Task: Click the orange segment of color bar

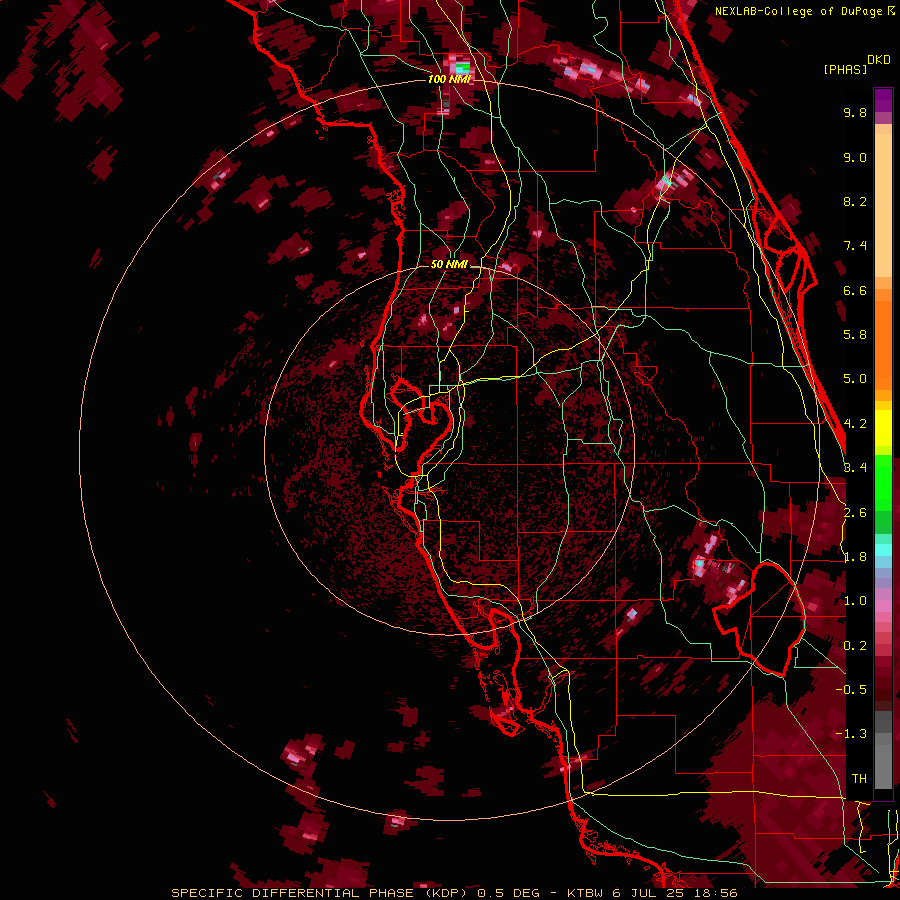Action: tap(883, 344)
